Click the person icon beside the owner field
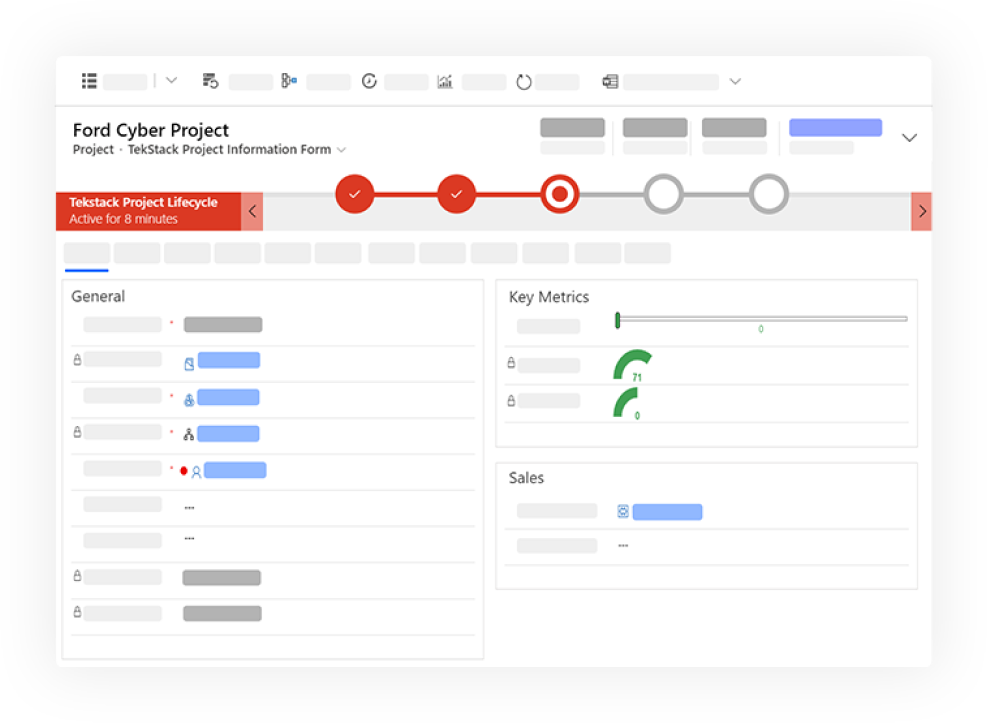The width and height of the screenshot is (989, 724). 197,471
